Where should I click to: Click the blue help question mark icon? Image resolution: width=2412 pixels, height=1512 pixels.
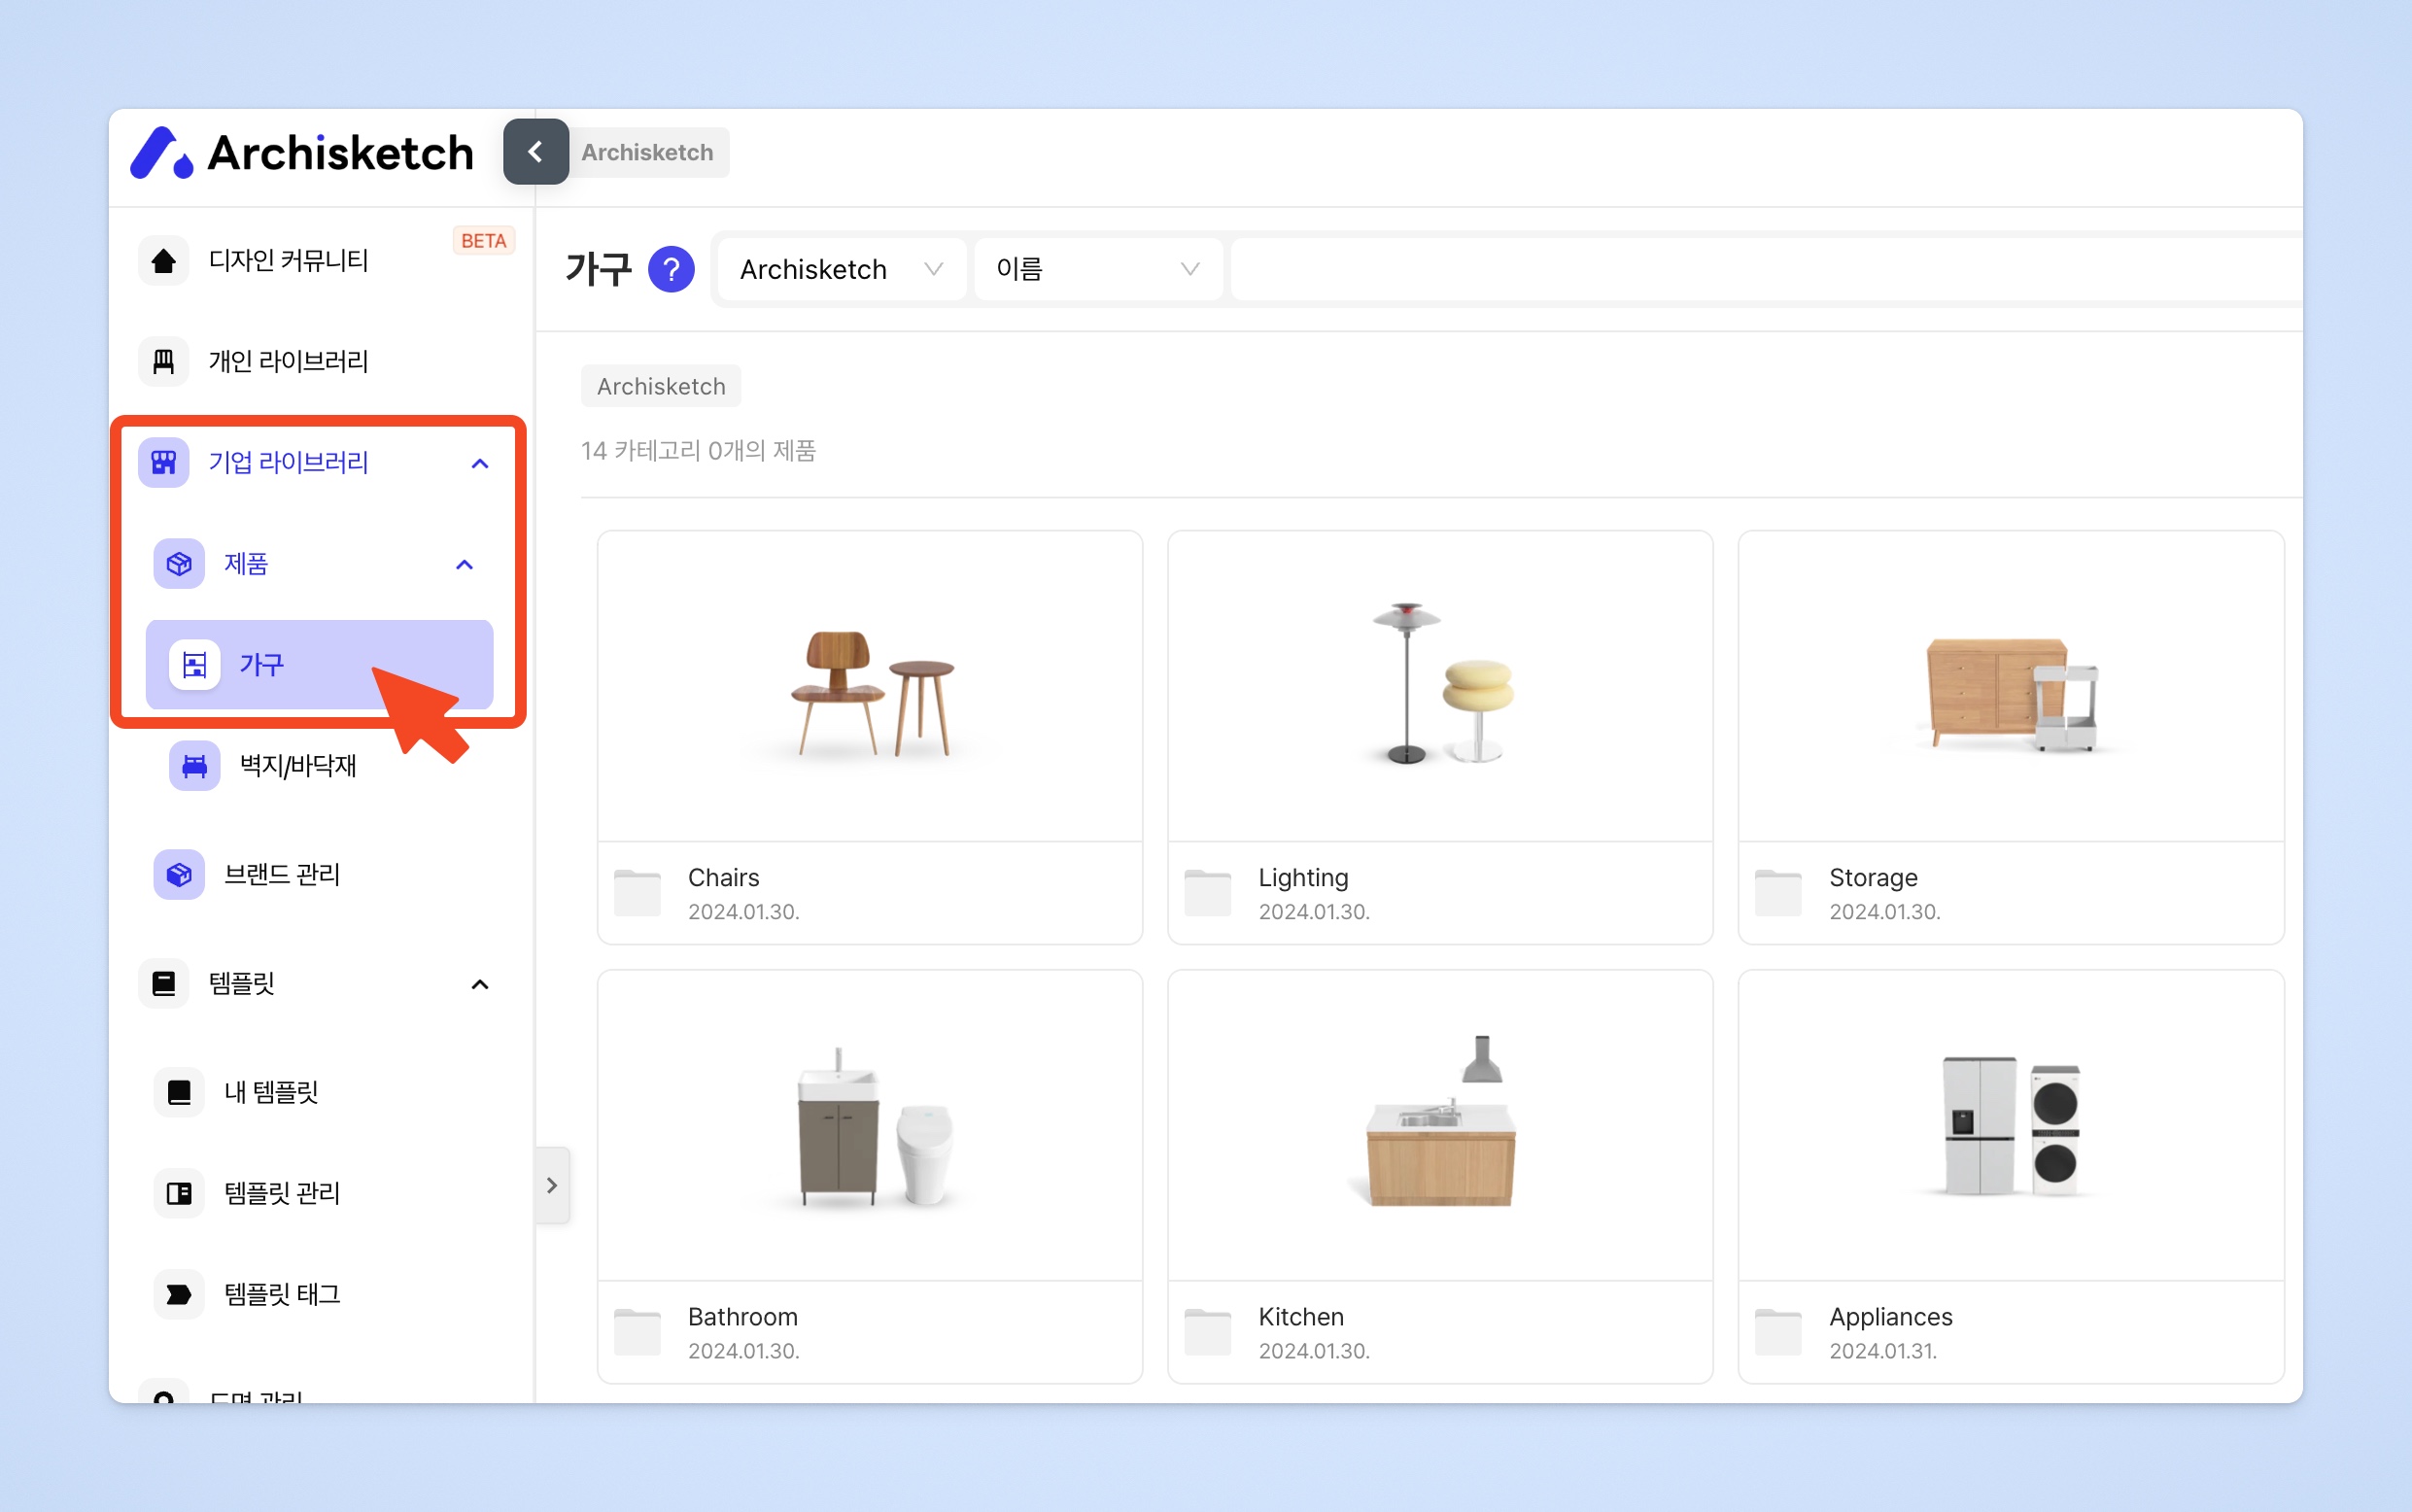pyautogui.click(x=671, y=269)
